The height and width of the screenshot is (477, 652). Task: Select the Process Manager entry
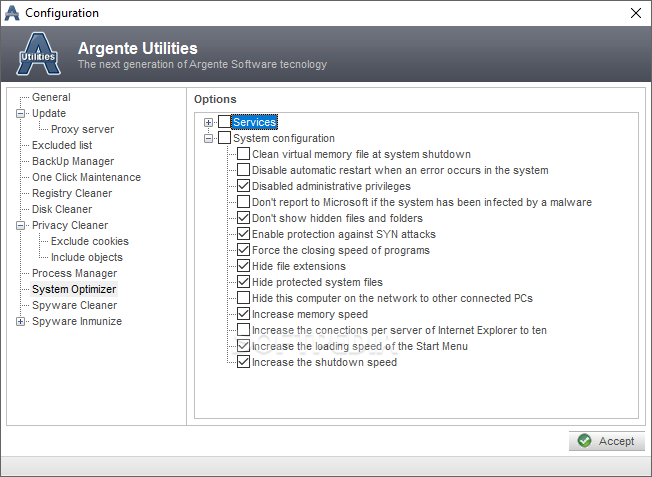click(x=74, y=273)
